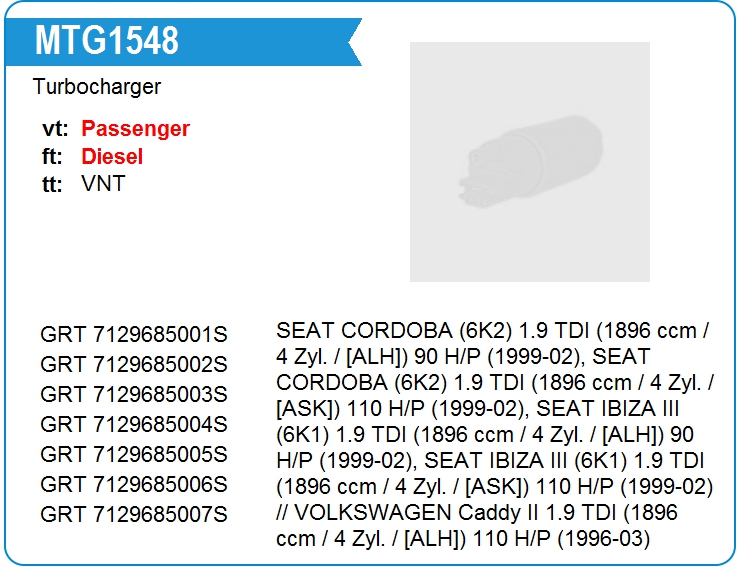Pick part number GRT 7129685004S
This screenshot has height=576, width=740.
pyautogui.click(x=134, y=424)
